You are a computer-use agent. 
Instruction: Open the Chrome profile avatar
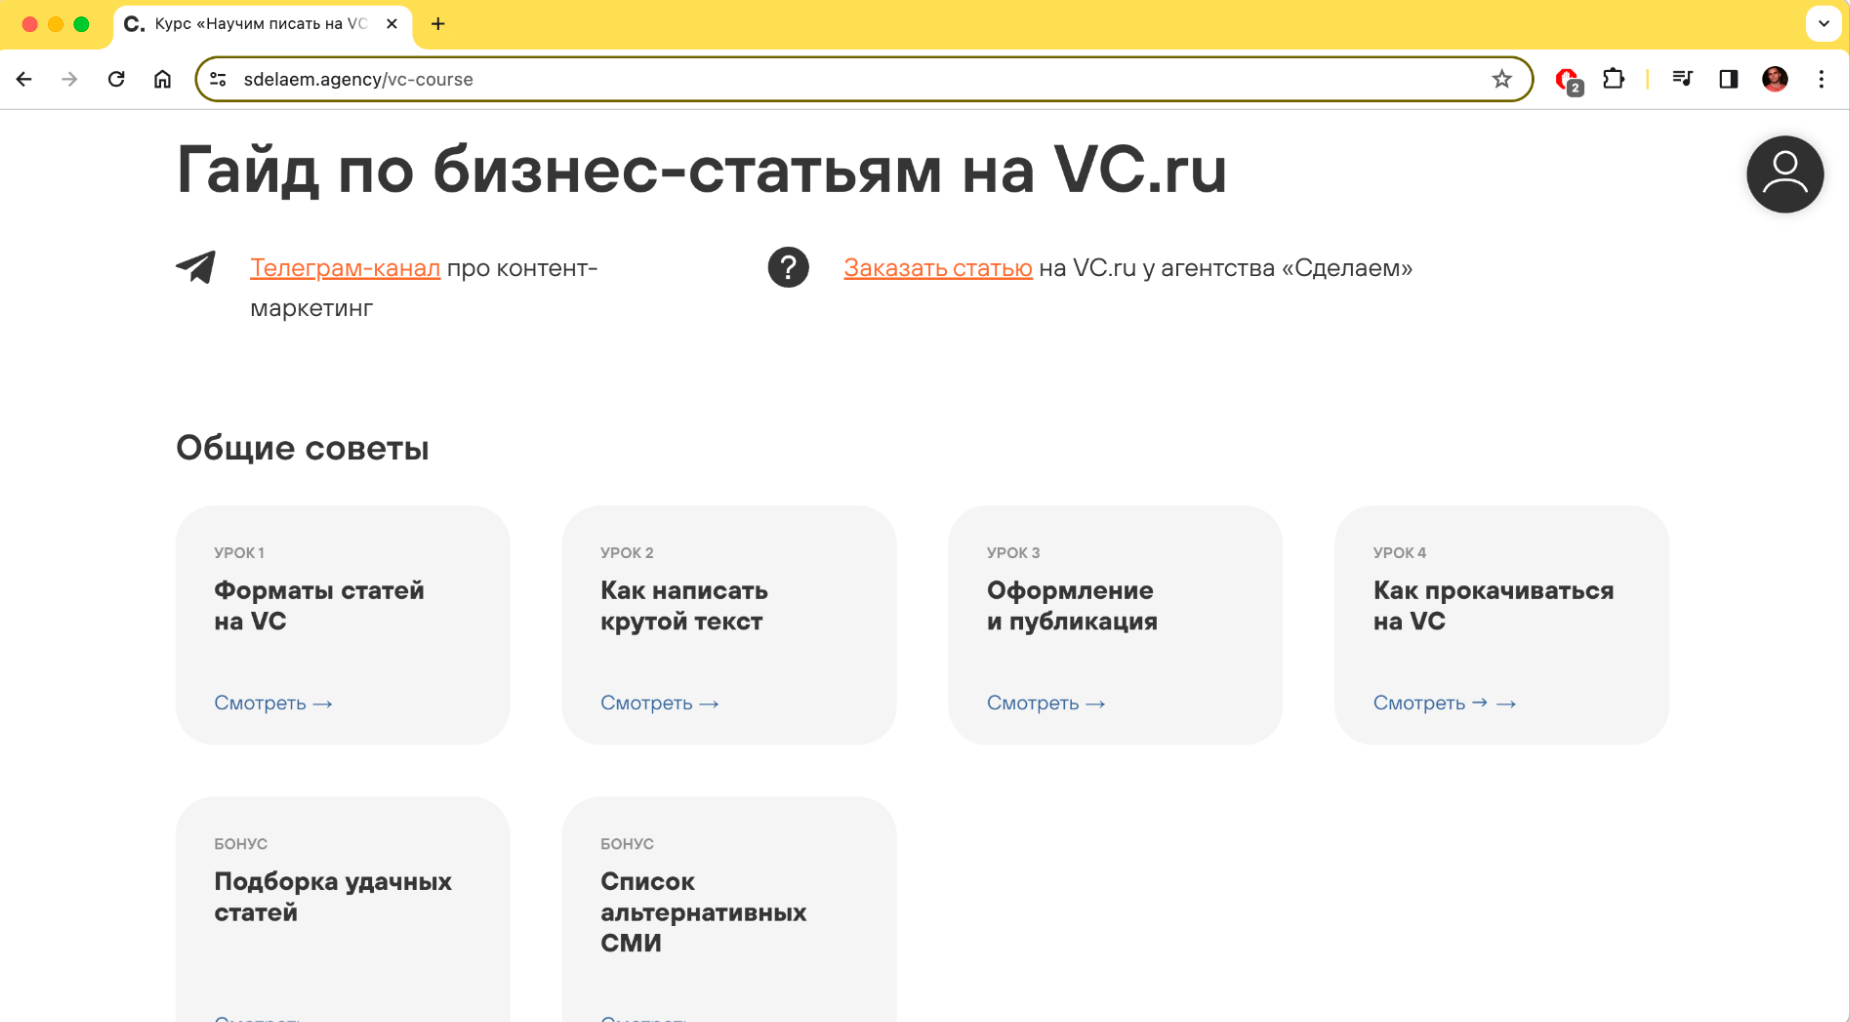coord(1775,79)
